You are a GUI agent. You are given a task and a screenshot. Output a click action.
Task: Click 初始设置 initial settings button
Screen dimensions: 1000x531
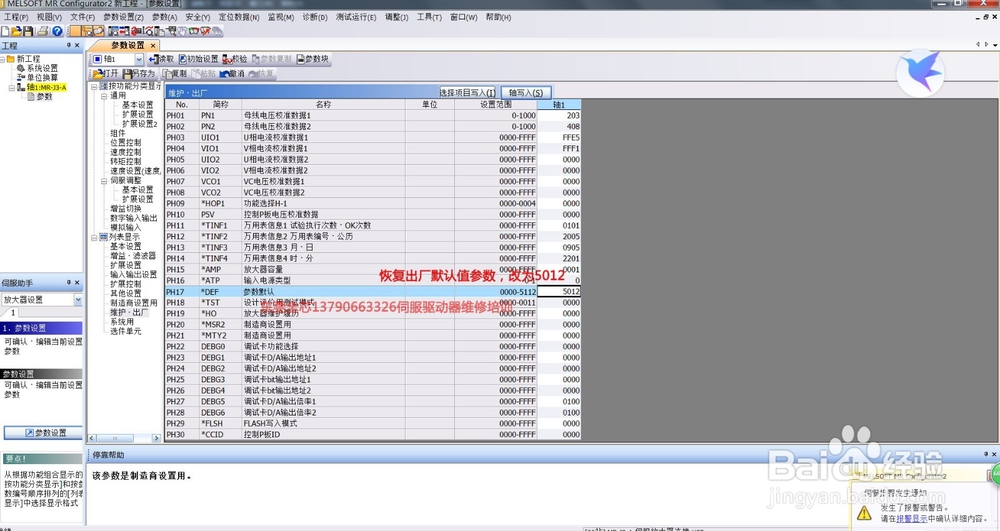pyautogui.click(x=198, y=59)
